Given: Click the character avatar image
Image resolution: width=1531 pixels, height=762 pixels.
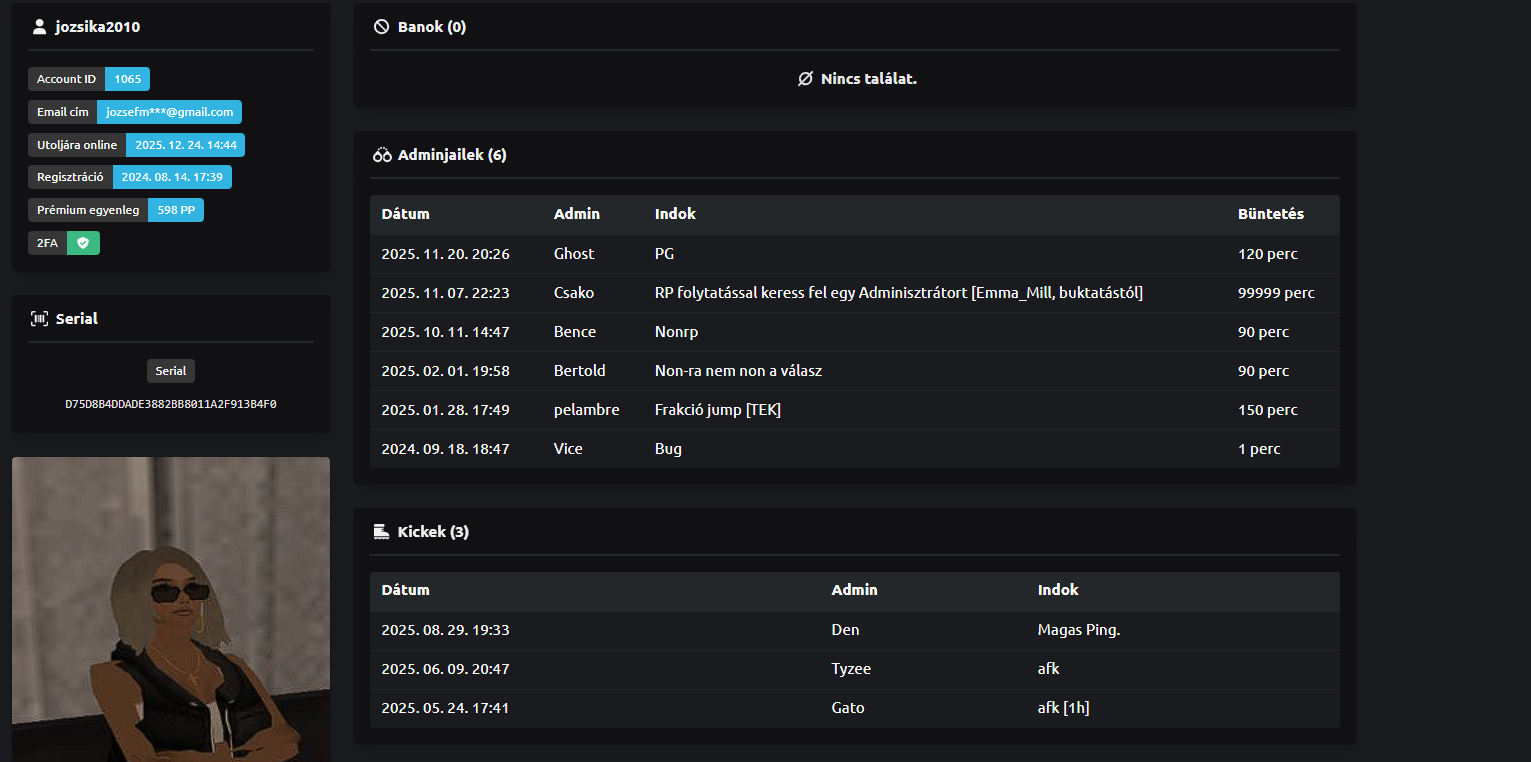Looking at the screenshot, I should (x=171, y=609).
